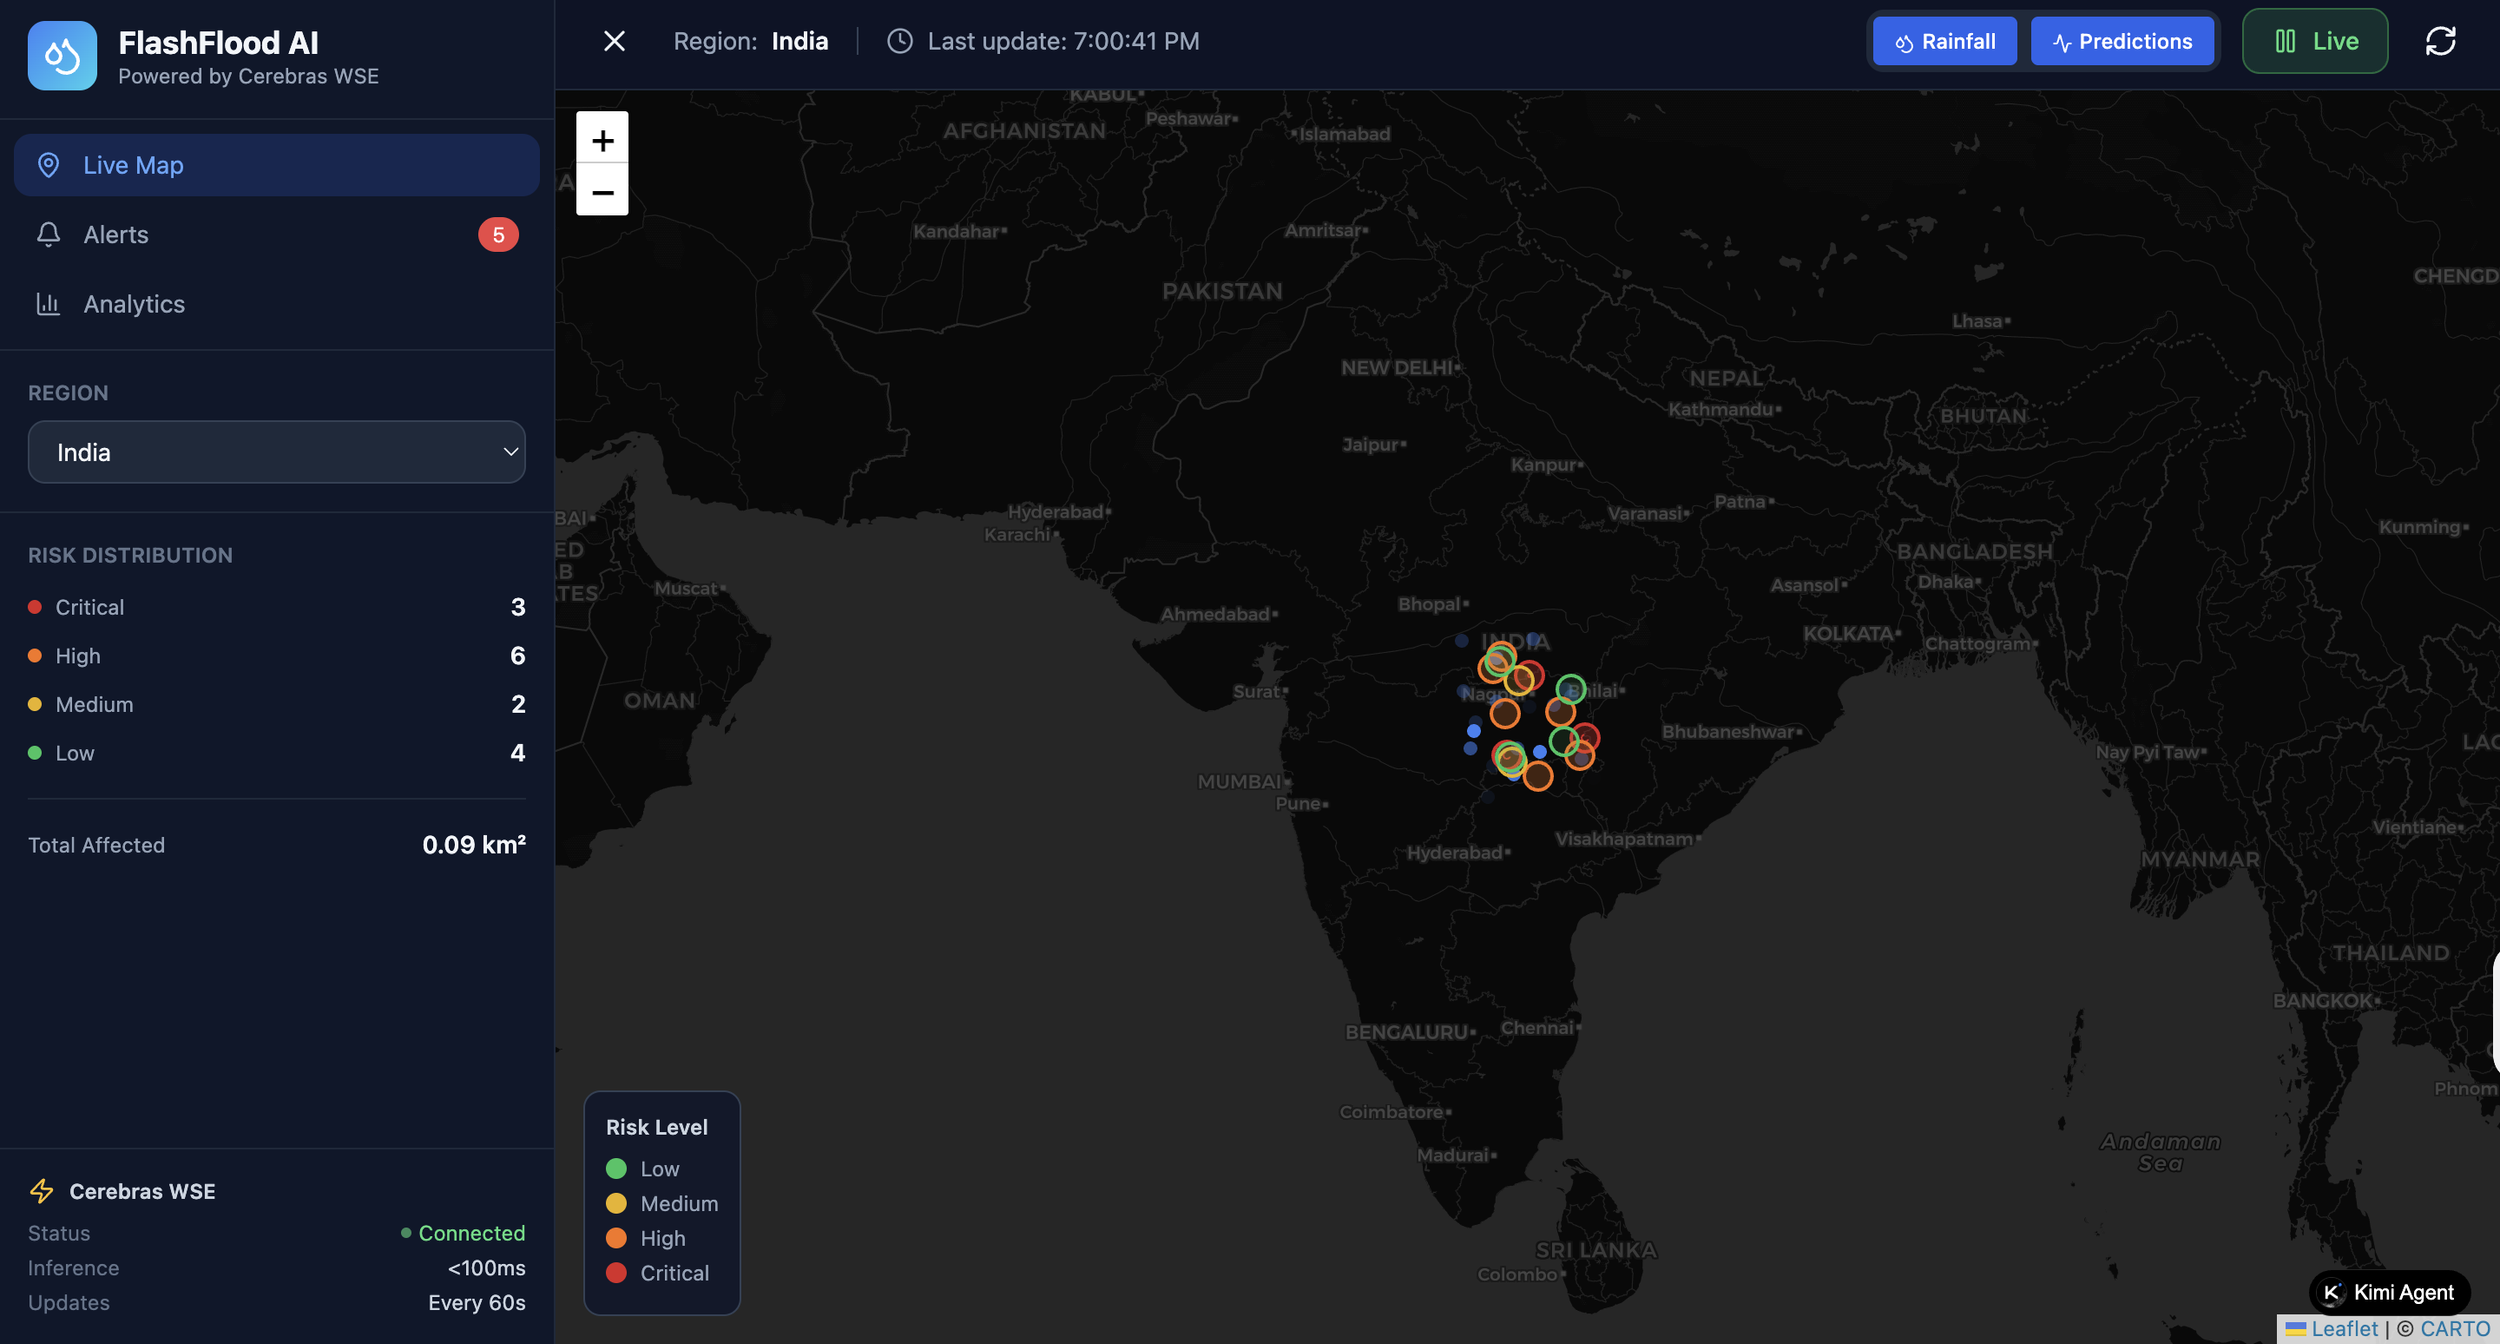This screenshot has width=2500, height=1344.
Task: Click the refresh data icon
Action: [x=2440, y=41]
